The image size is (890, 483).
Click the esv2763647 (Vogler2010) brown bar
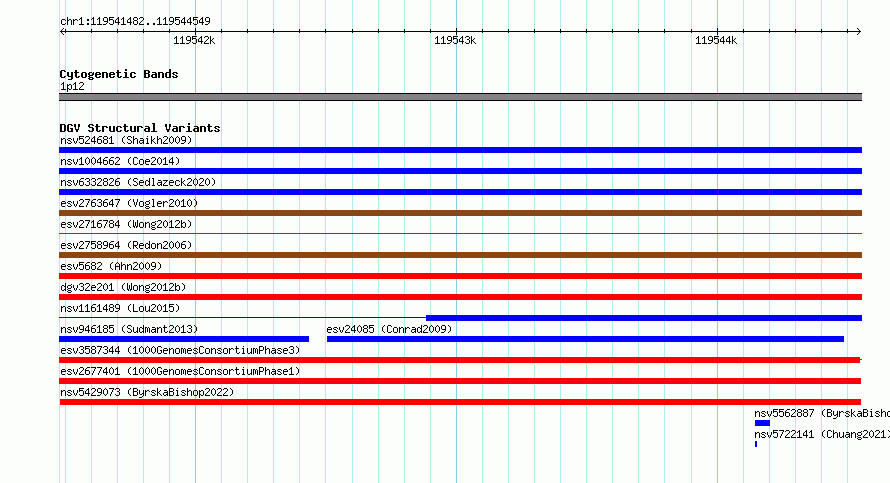click(460, 213)
